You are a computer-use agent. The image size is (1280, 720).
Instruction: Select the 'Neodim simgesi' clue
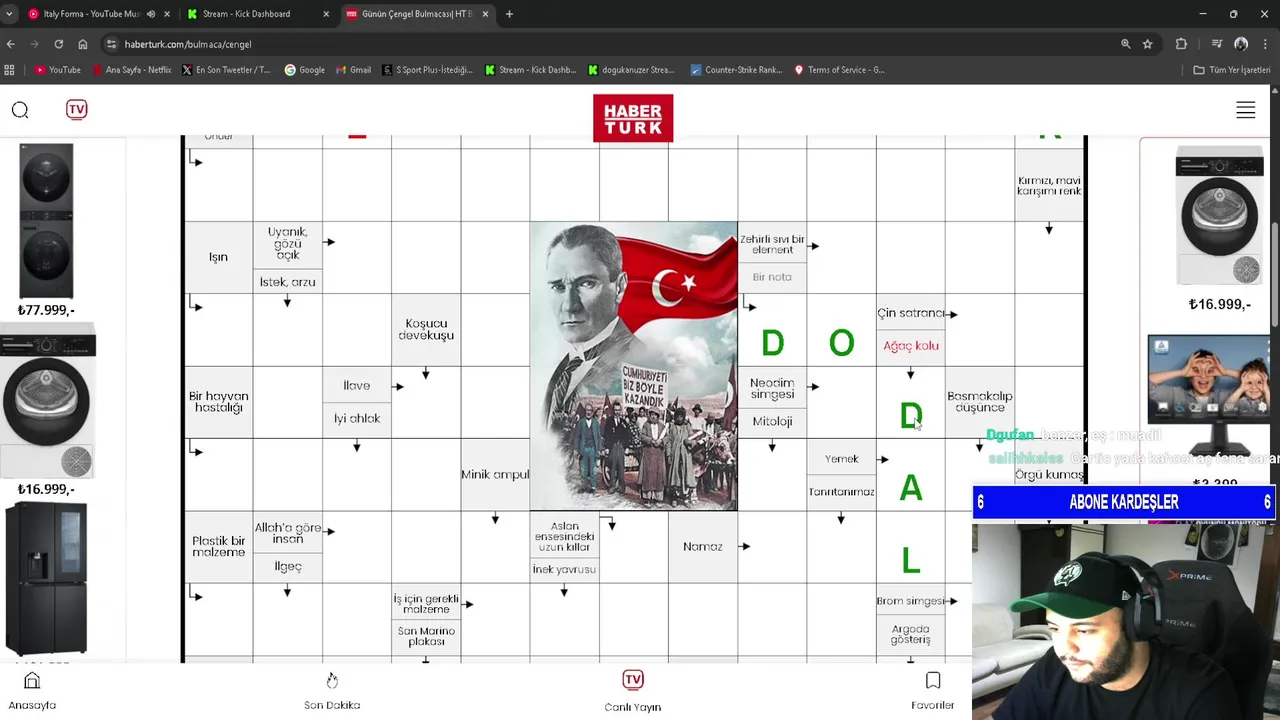(772, 388)
